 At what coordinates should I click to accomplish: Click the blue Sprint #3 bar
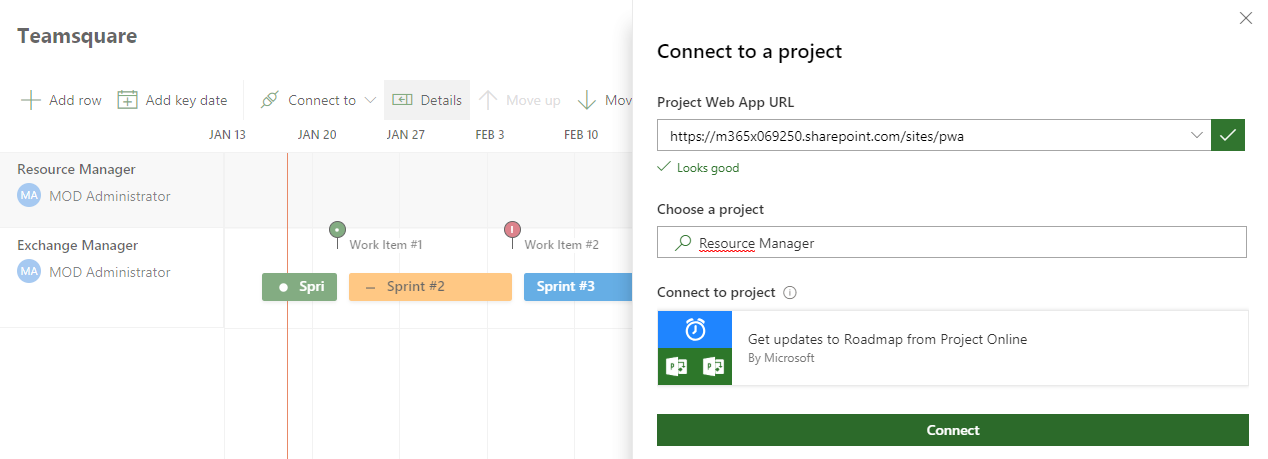point(577,287)
